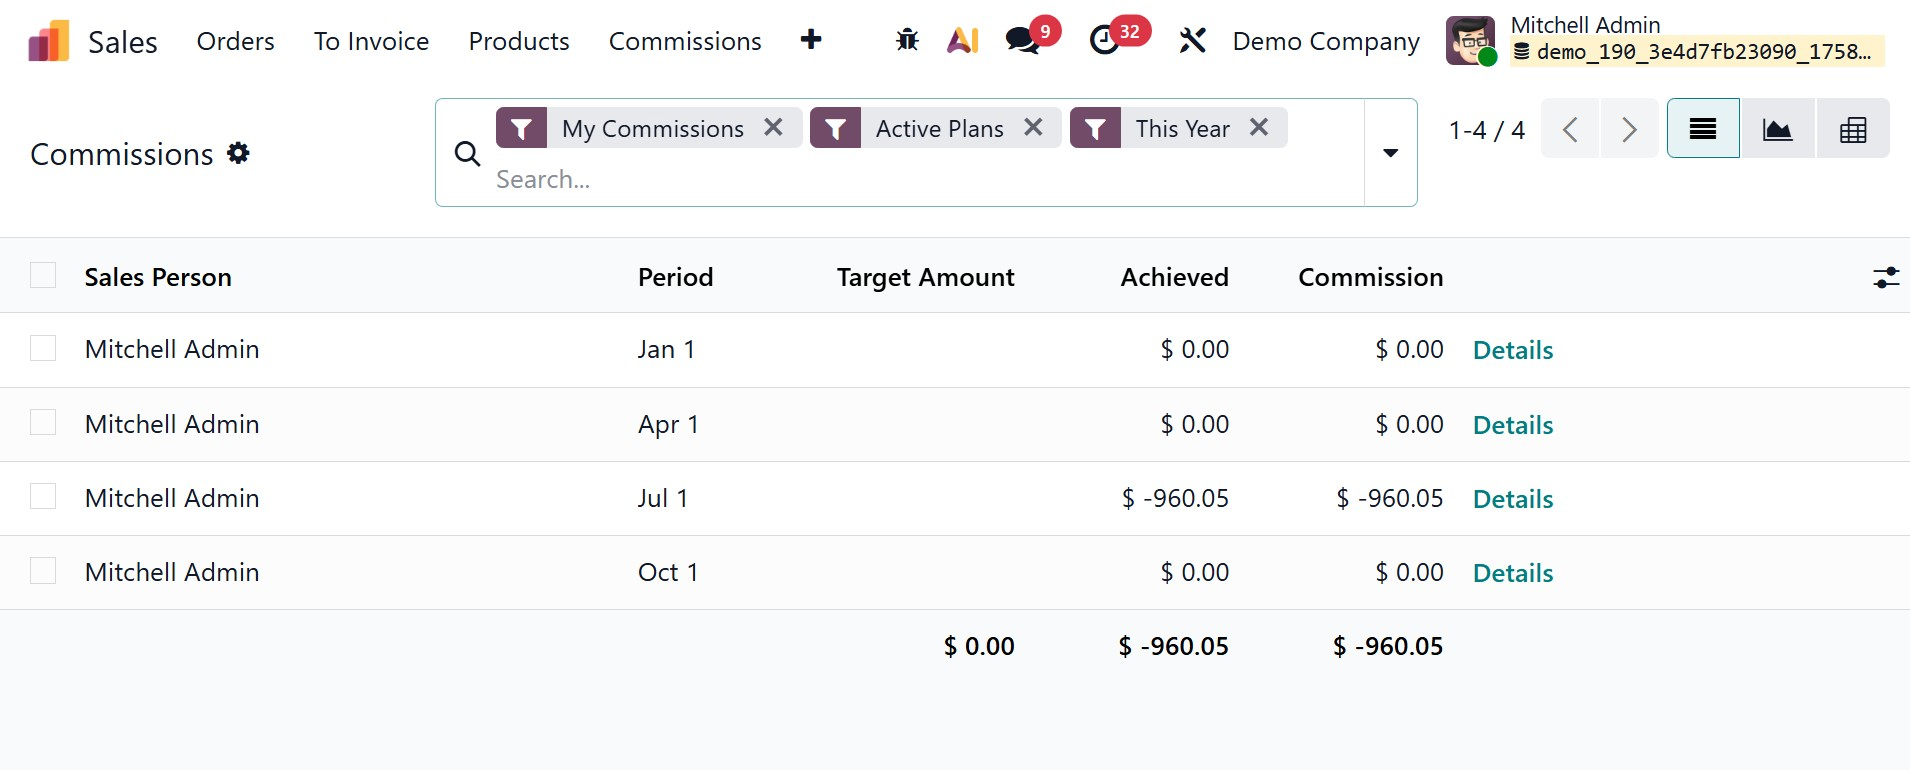Viewport: 1910px width, 770px height.
Task: Switch to the pivot table view
Action: 1852,129
